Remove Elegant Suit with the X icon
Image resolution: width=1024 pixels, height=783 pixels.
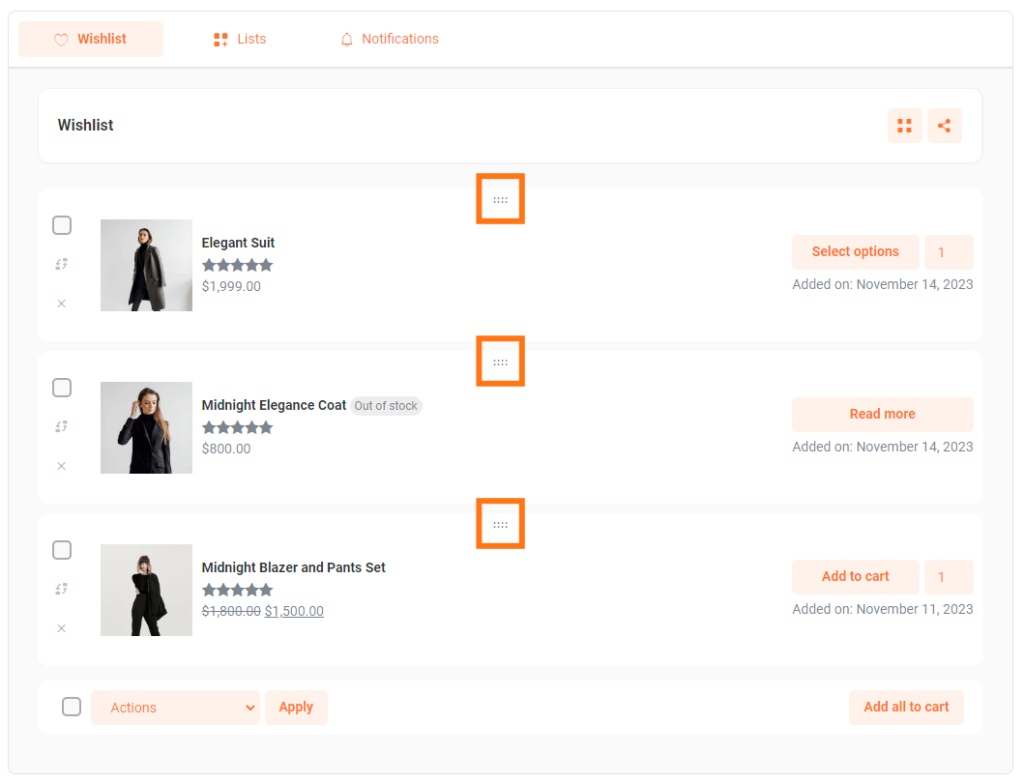61,304
